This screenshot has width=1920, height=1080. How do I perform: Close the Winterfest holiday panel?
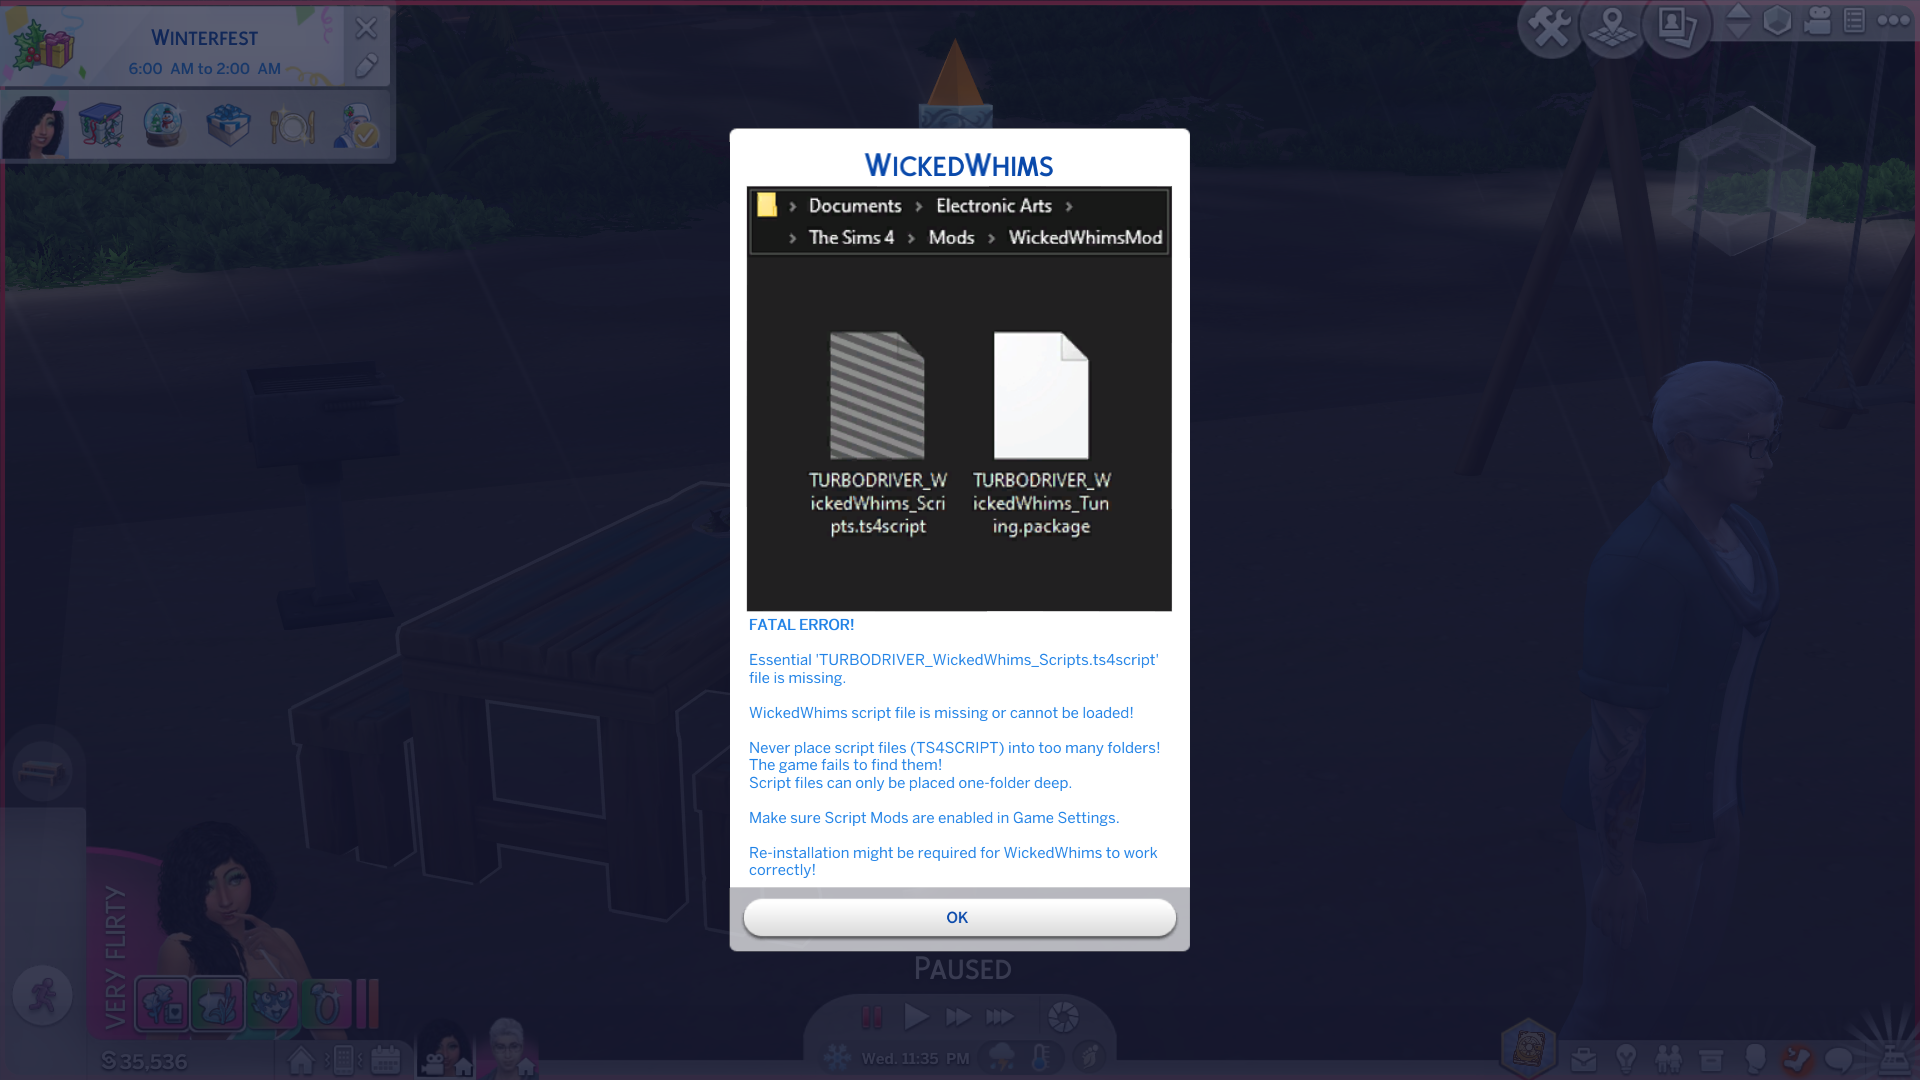[x=366, y=28]
